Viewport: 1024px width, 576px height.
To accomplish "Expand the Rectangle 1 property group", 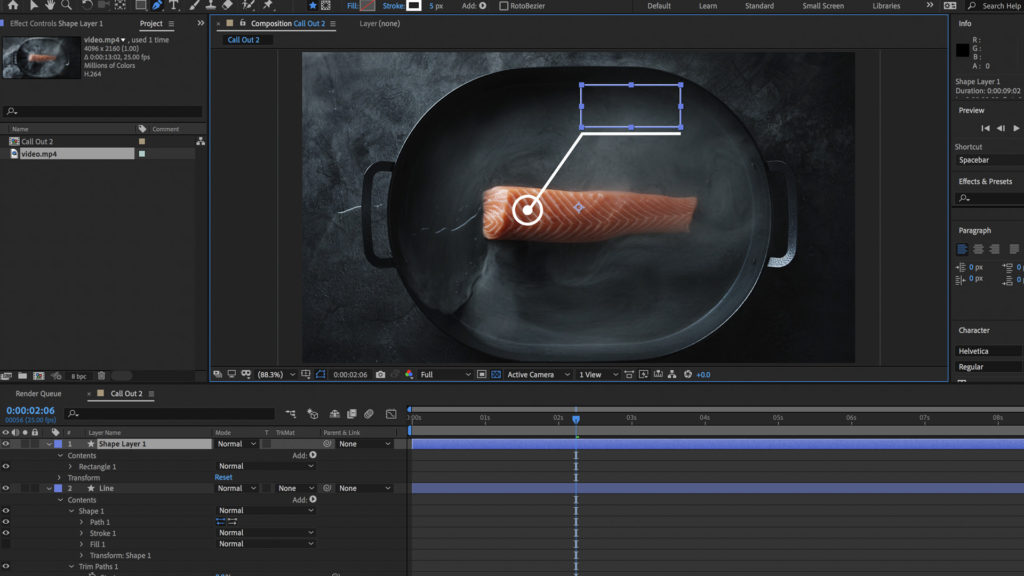I will [70, 467].
